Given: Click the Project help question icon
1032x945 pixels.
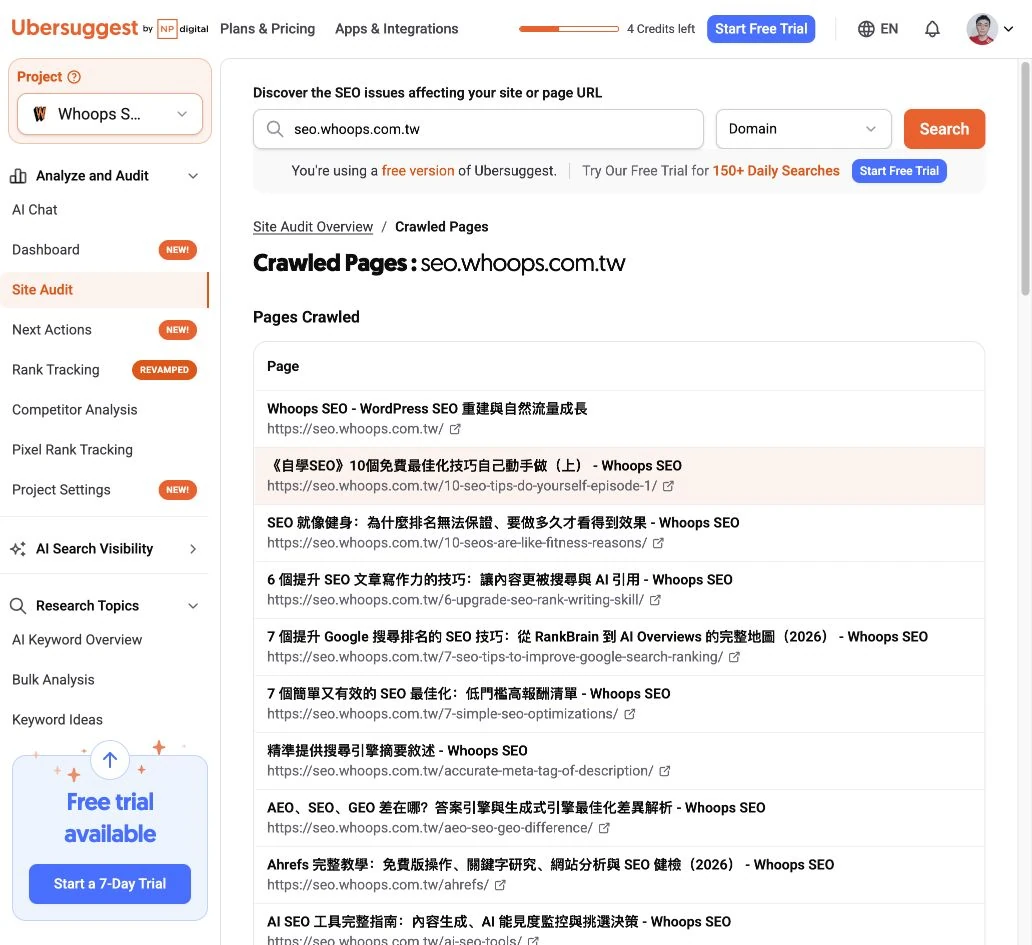Looking at the screenshot, I should click(x=74, y=77).
